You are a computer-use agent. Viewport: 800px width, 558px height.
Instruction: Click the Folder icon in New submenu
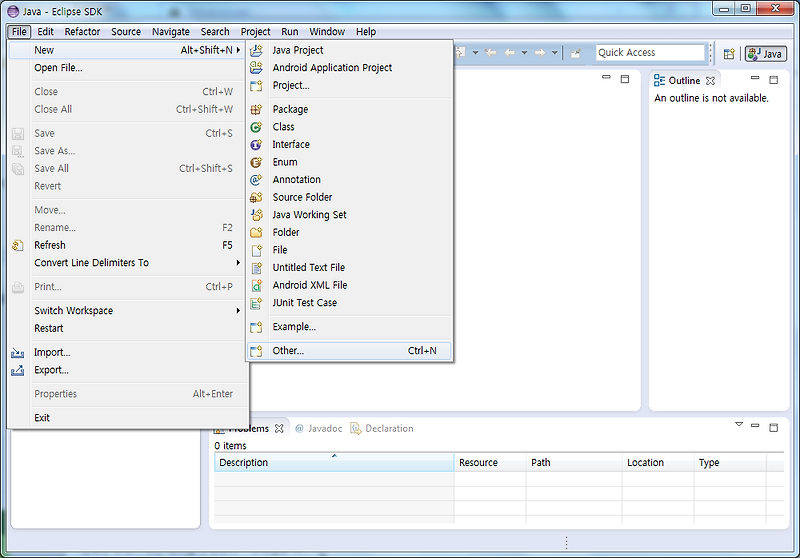(256, 233)
